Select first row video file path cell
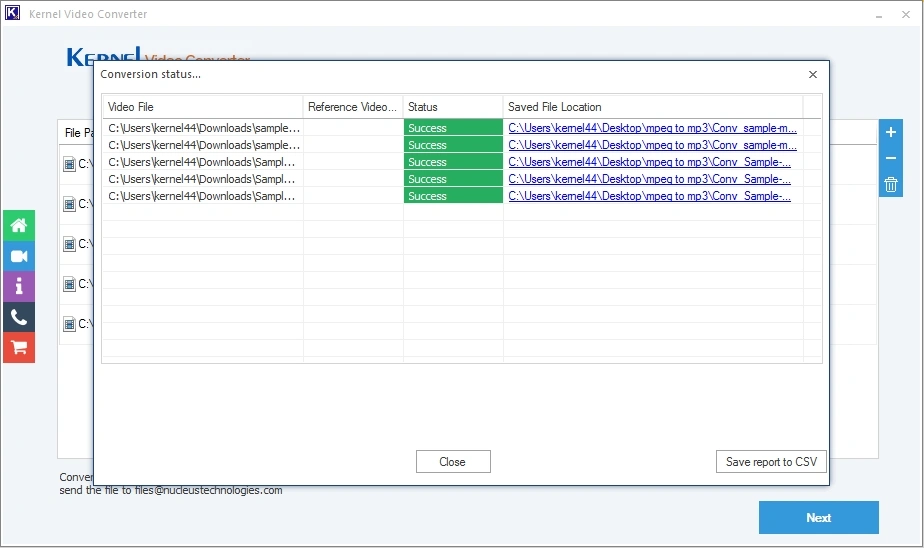Image resolution: width=924 pixels, height=548 pixels. [x=203, y=128]
